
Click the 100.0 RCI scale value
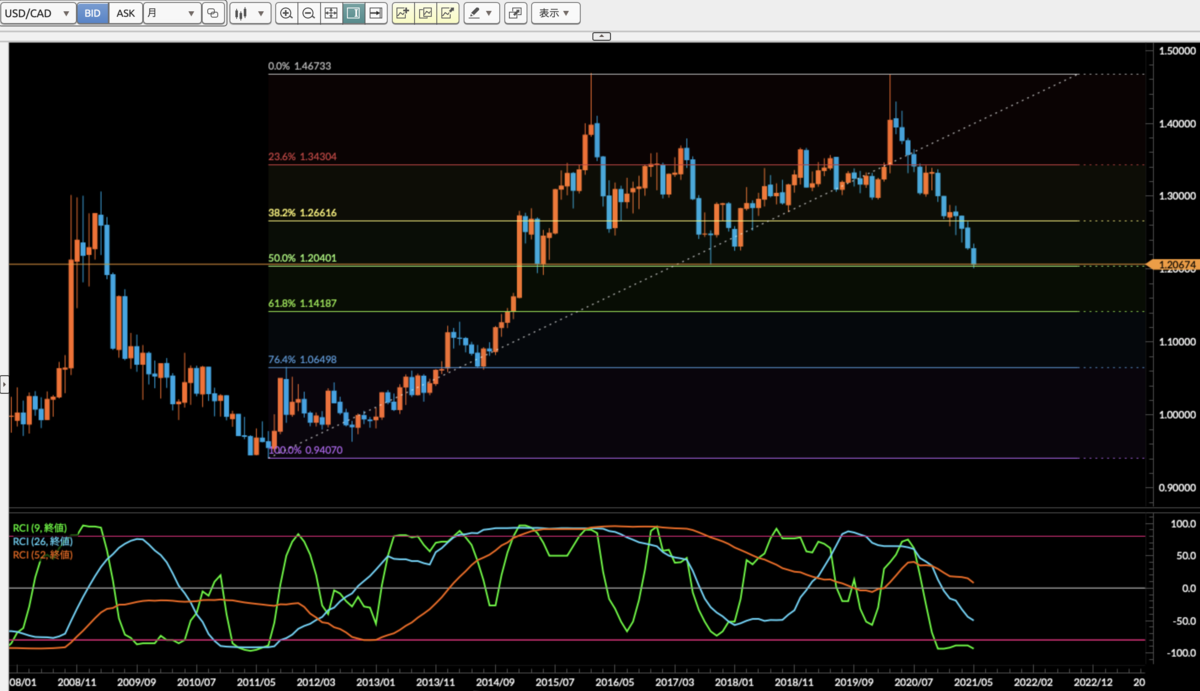click(1184, 524)
